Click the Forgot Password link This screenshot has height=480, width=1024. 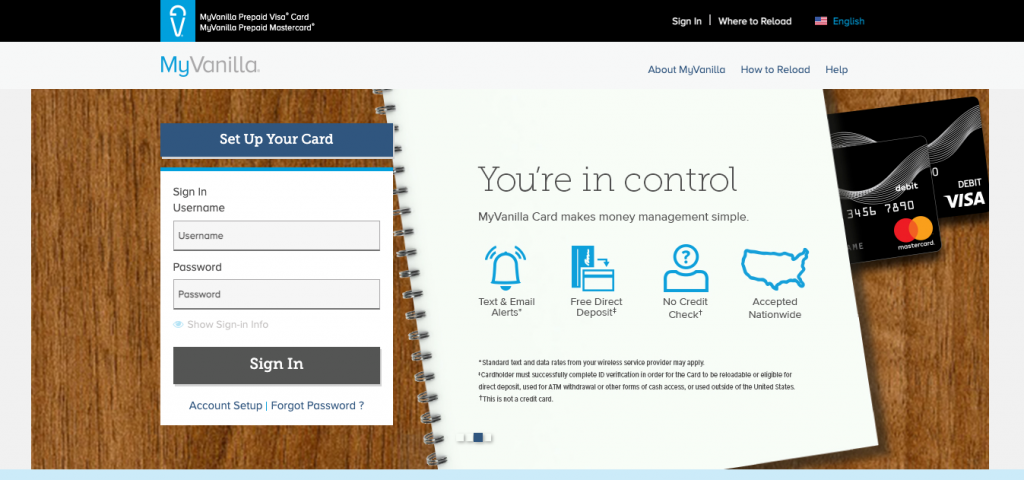click(x=317, y=406)
